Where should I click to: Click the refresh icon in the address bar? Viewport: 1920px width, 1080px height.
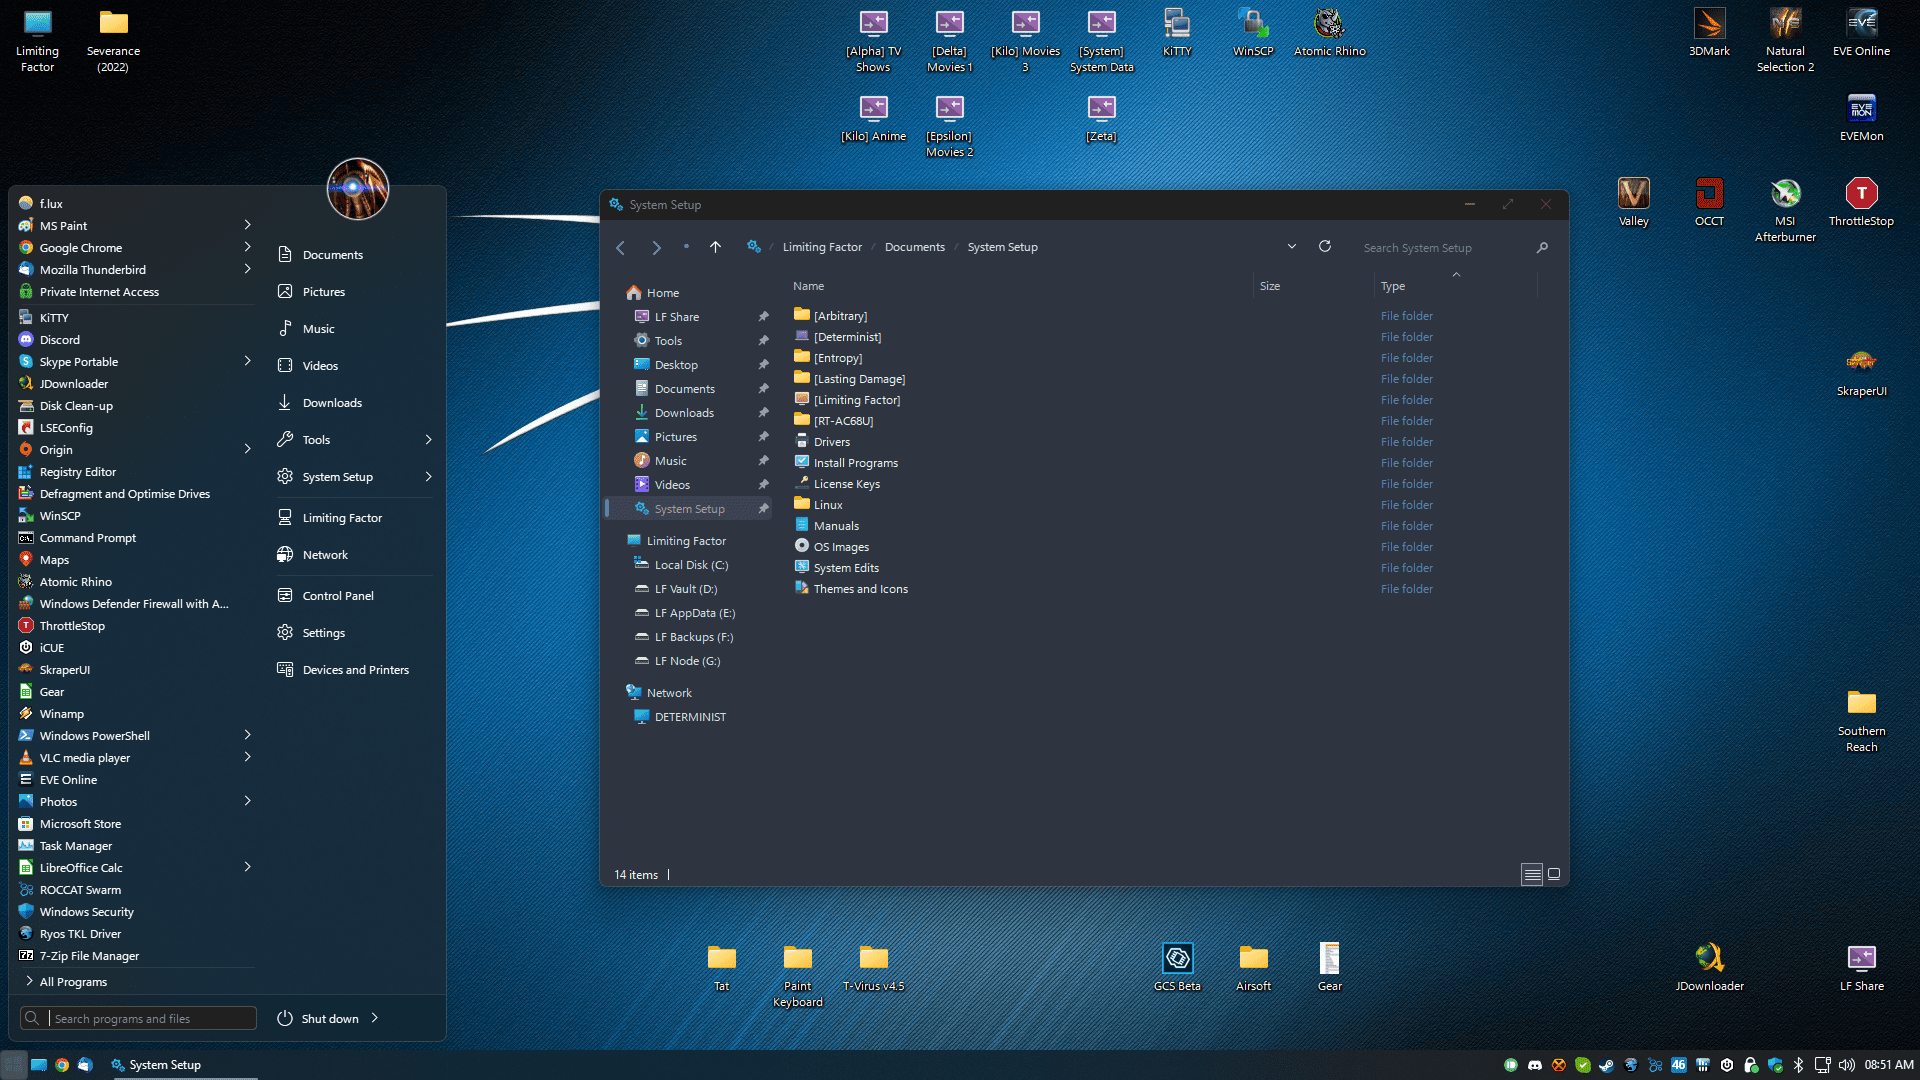[1325, 246]
